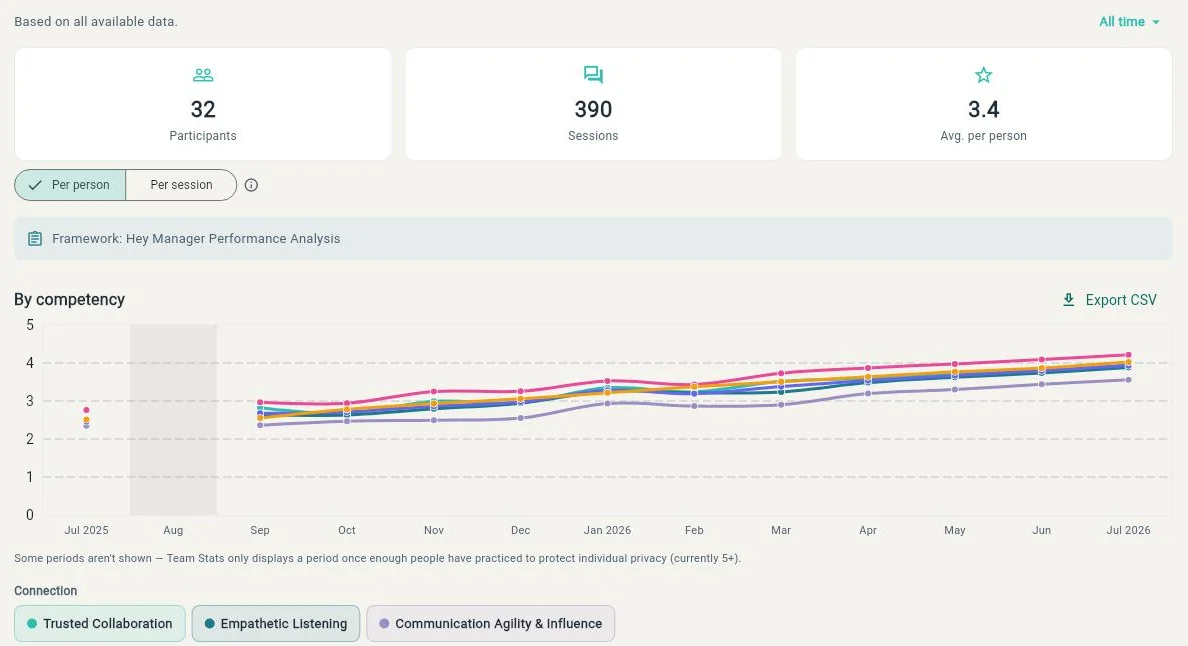Viewport: 1188px width, 646px height.
Task: Click the Export CSV button
Action: 1110,300
